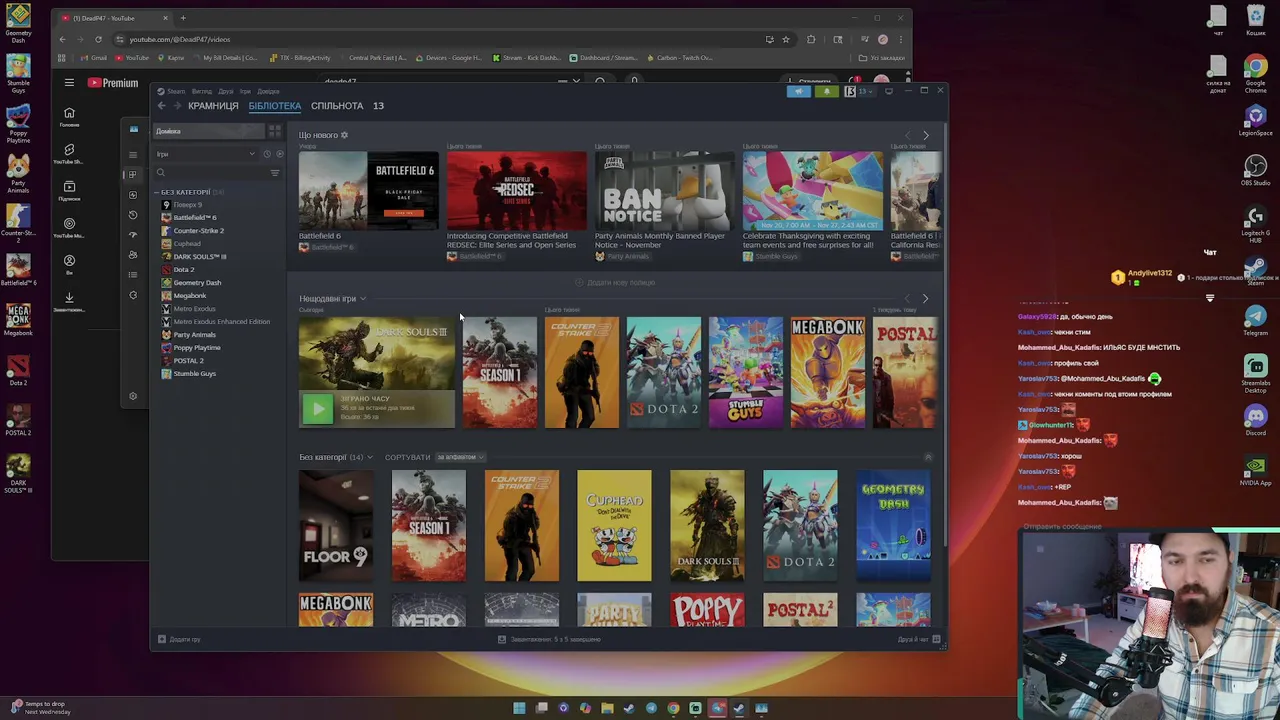Open the Geometry Dash game tile
Viewport: 1280px width, 720px height.
point(893,525)
